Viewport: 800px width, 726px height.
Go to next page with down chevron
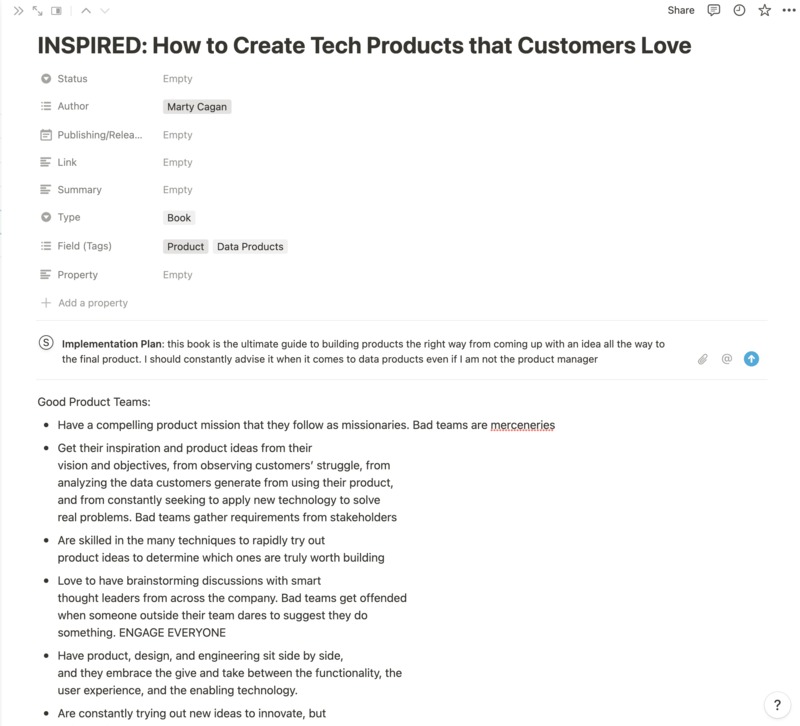tap(105, 11)
